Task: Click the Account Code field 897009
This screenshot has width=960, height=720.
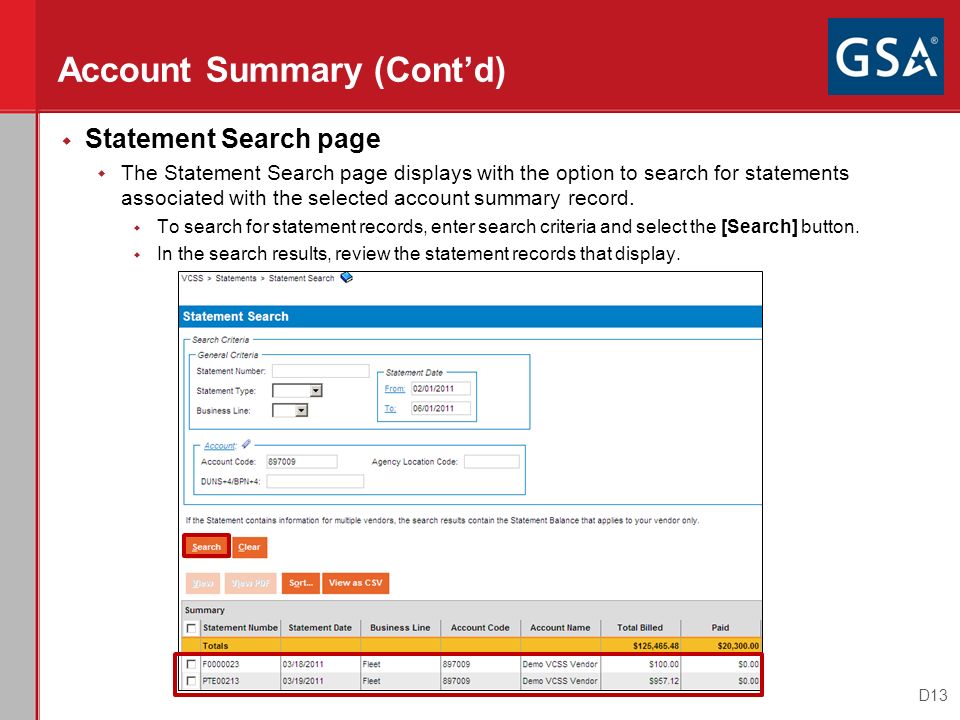Action: point(302,462)
